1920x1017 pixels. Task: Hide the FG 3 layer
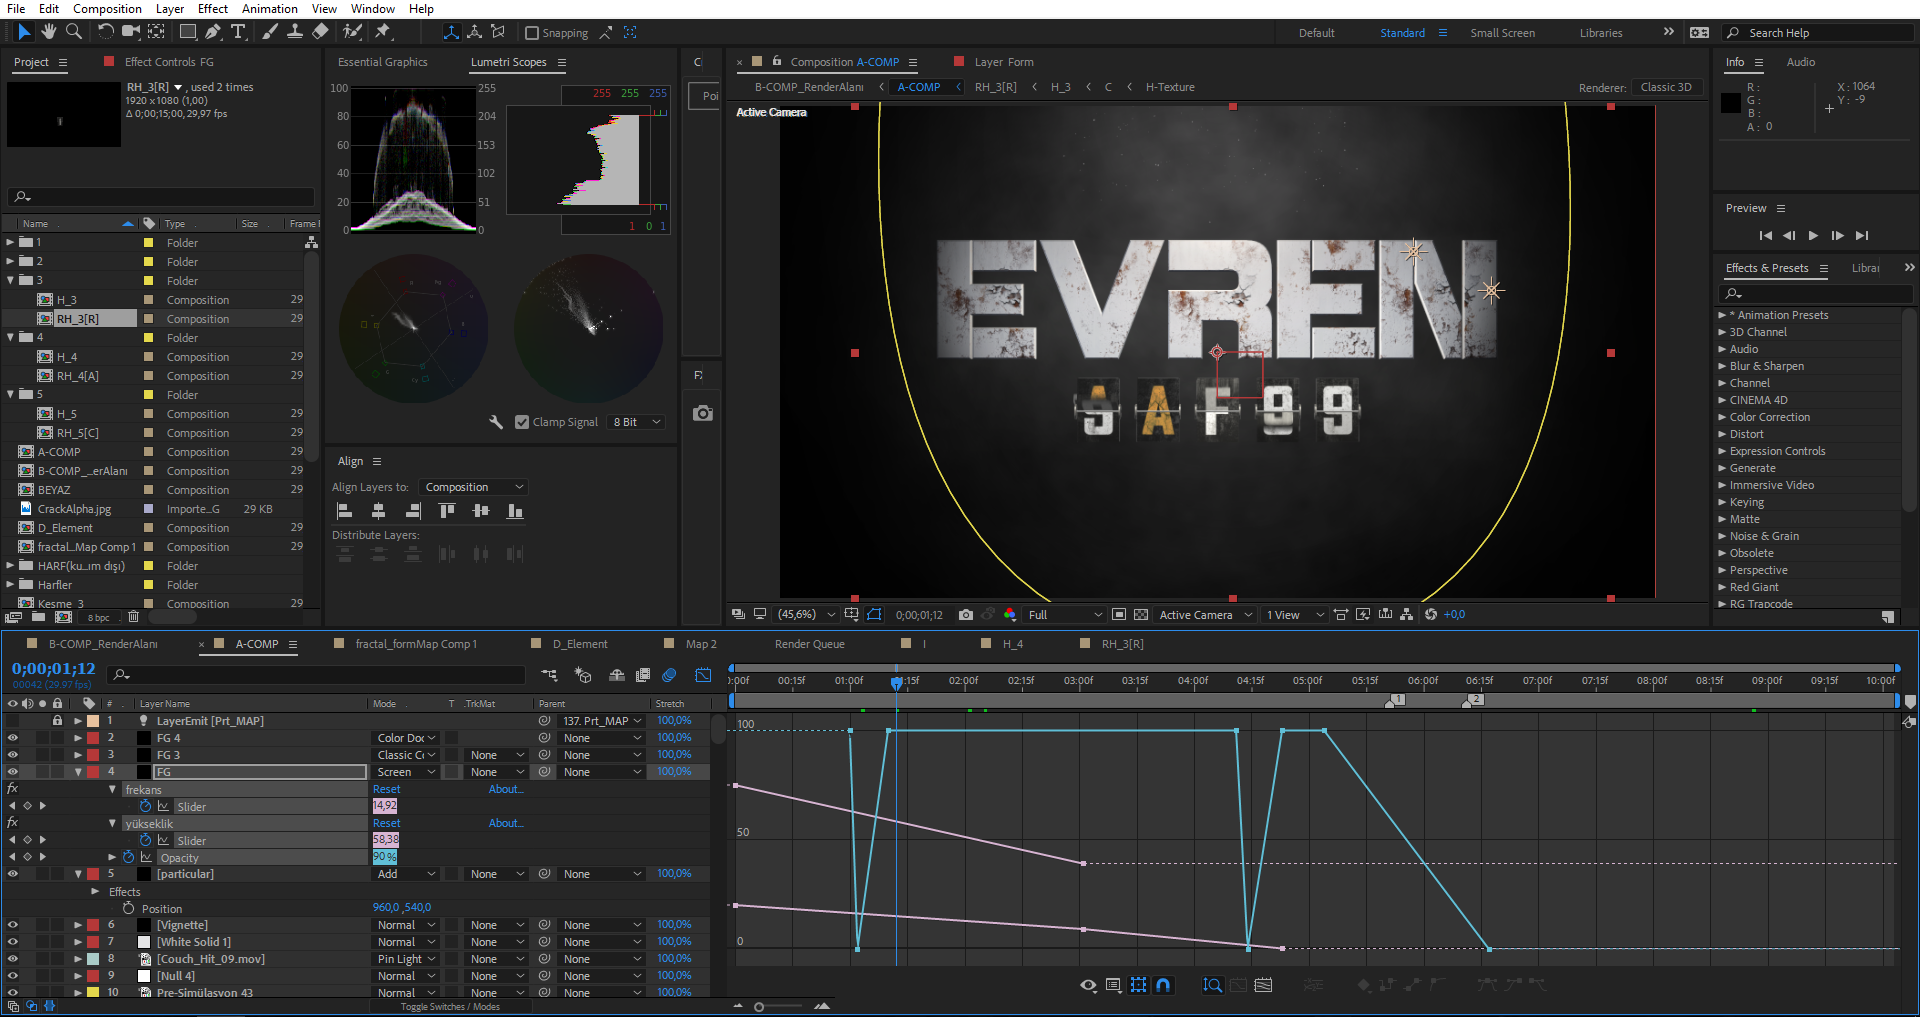13,755
